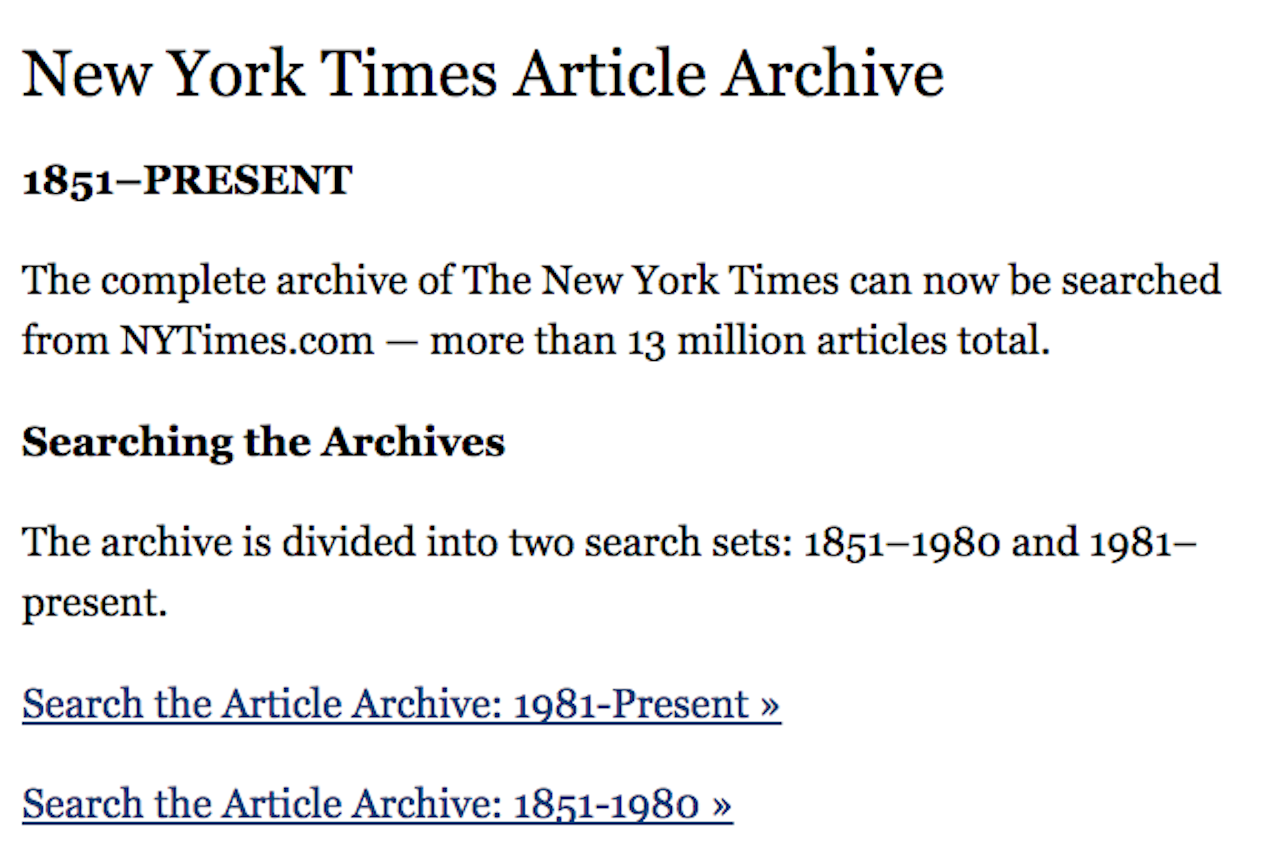The width and height of the screenshot is (1280, 867).
Task: Click the word NYTimes.com in the paragraph
Action: coord(247,341)
